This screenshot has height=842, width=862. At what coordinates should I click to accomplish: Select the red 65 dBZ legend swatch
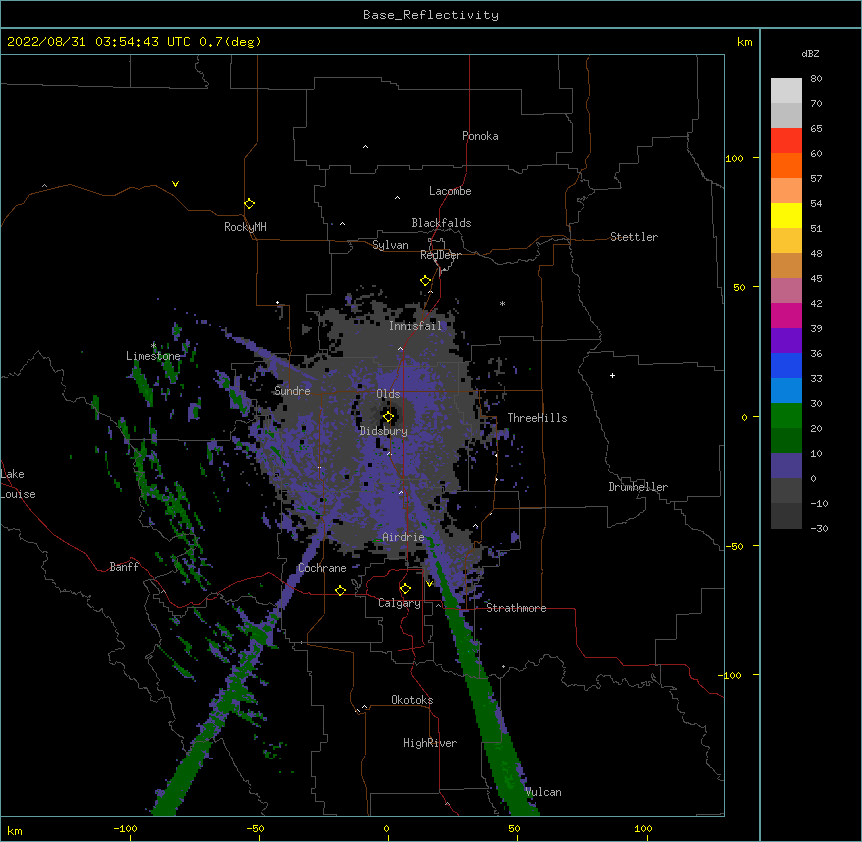pos(786,141)
